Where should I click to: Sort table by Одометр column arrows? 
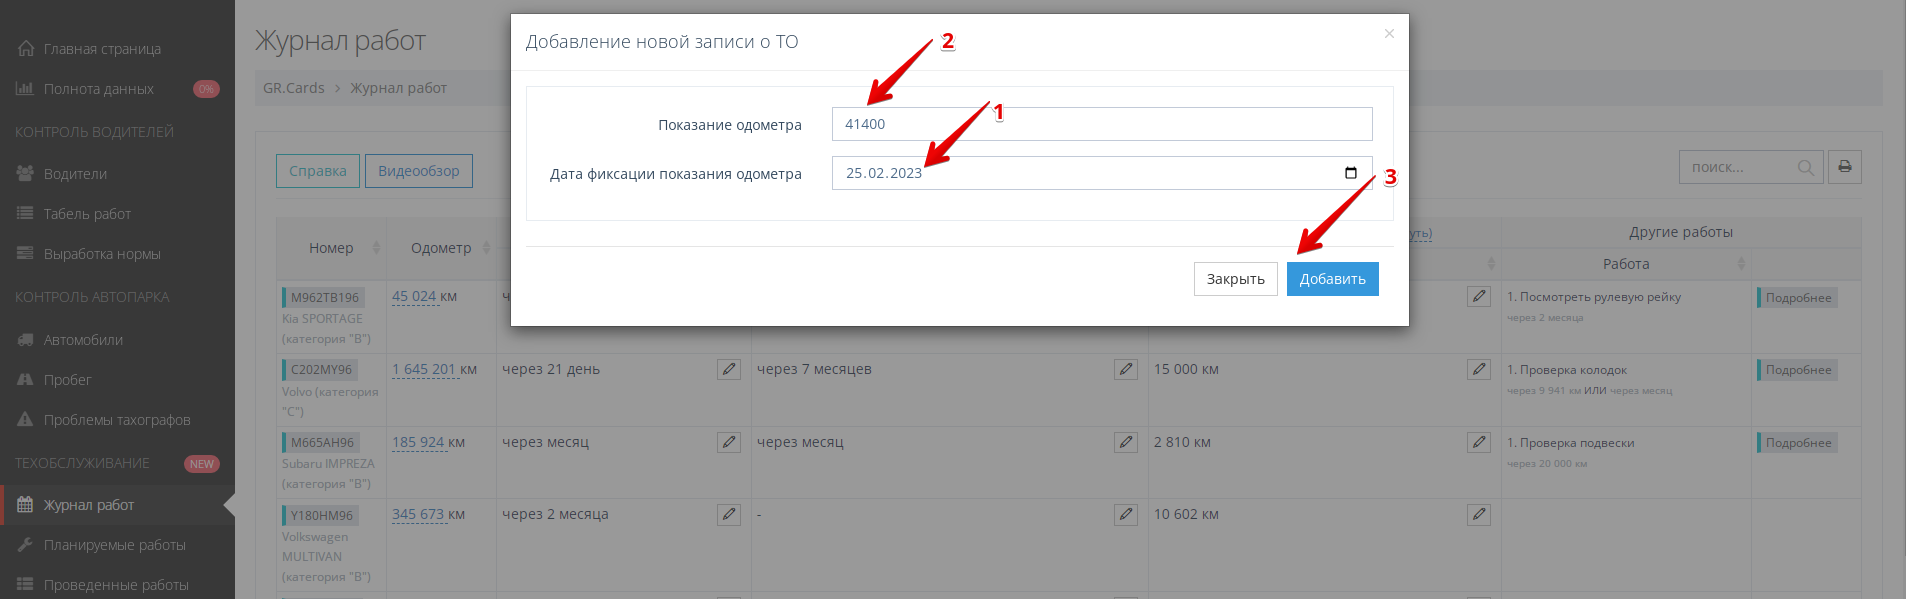click(486, 248)
